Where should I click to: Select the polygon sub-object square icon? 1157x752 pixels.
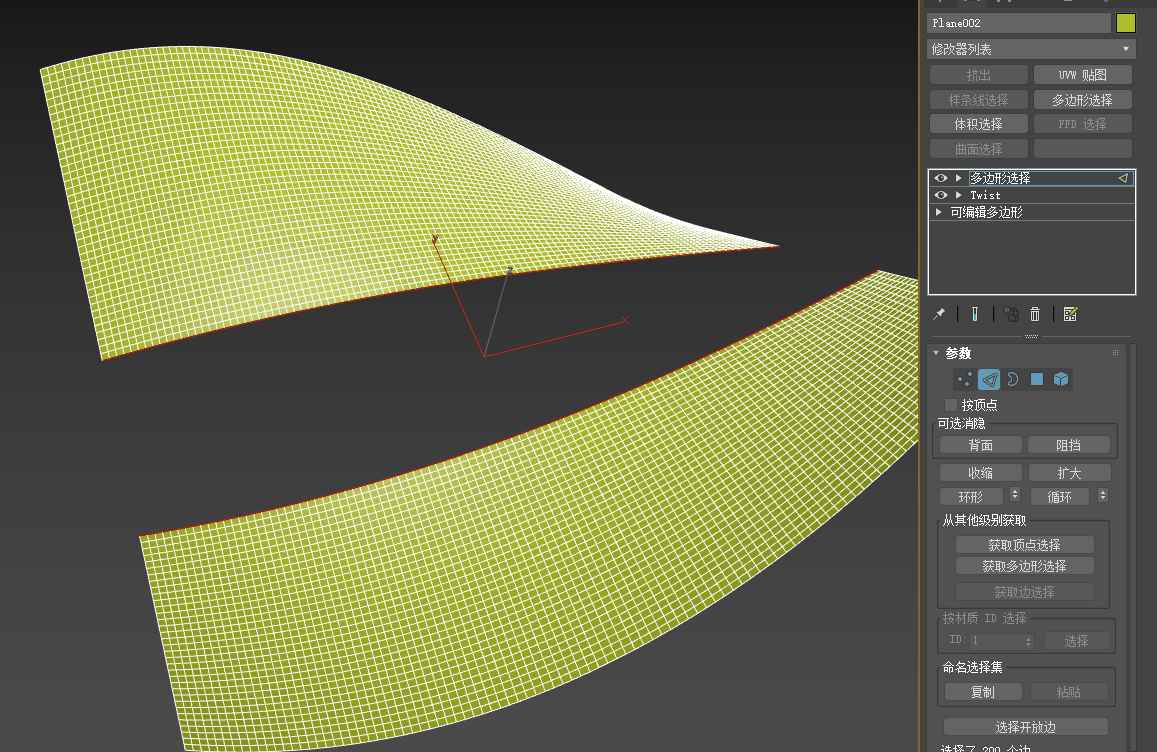[1037, 379]
